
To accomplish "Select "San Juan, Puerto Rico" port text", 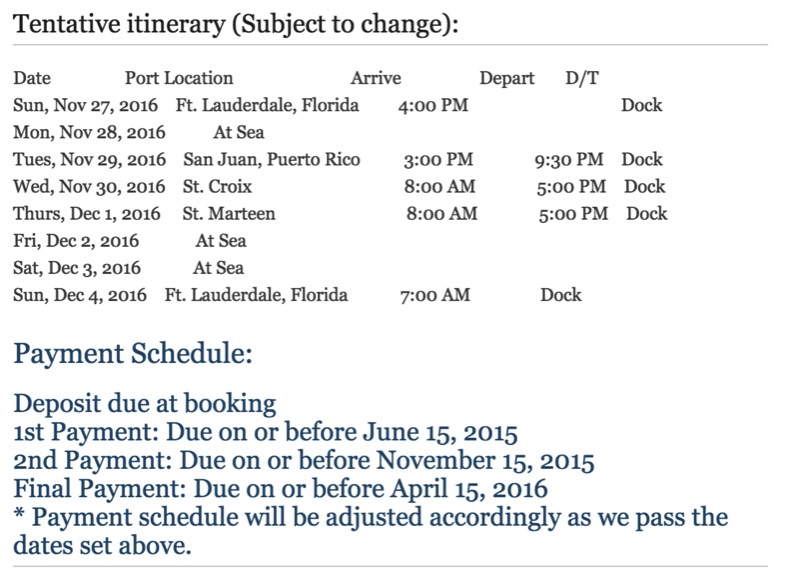I will 272,160.
